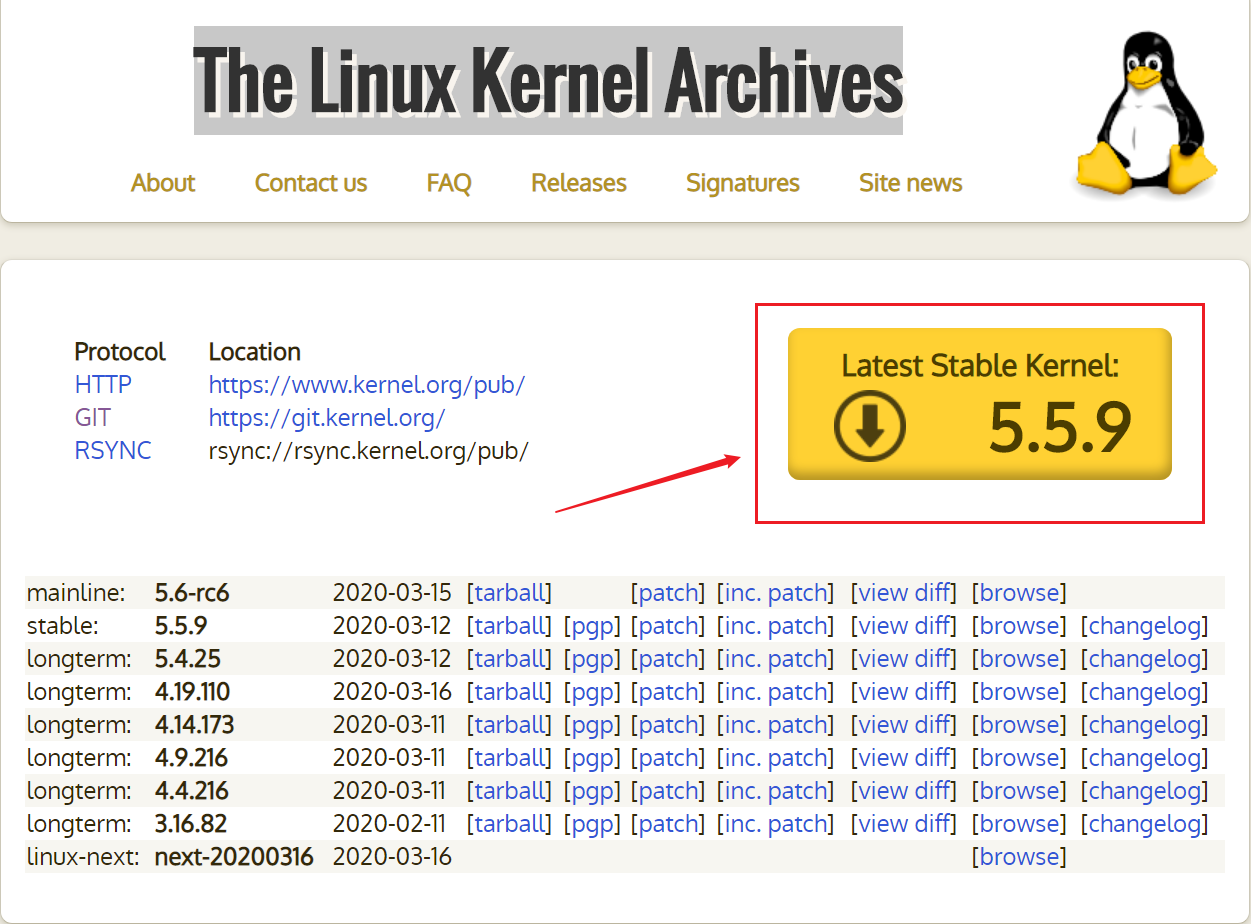Go to the Contact us page
This screenshot has width=1251, height=924.
point(311,183)
